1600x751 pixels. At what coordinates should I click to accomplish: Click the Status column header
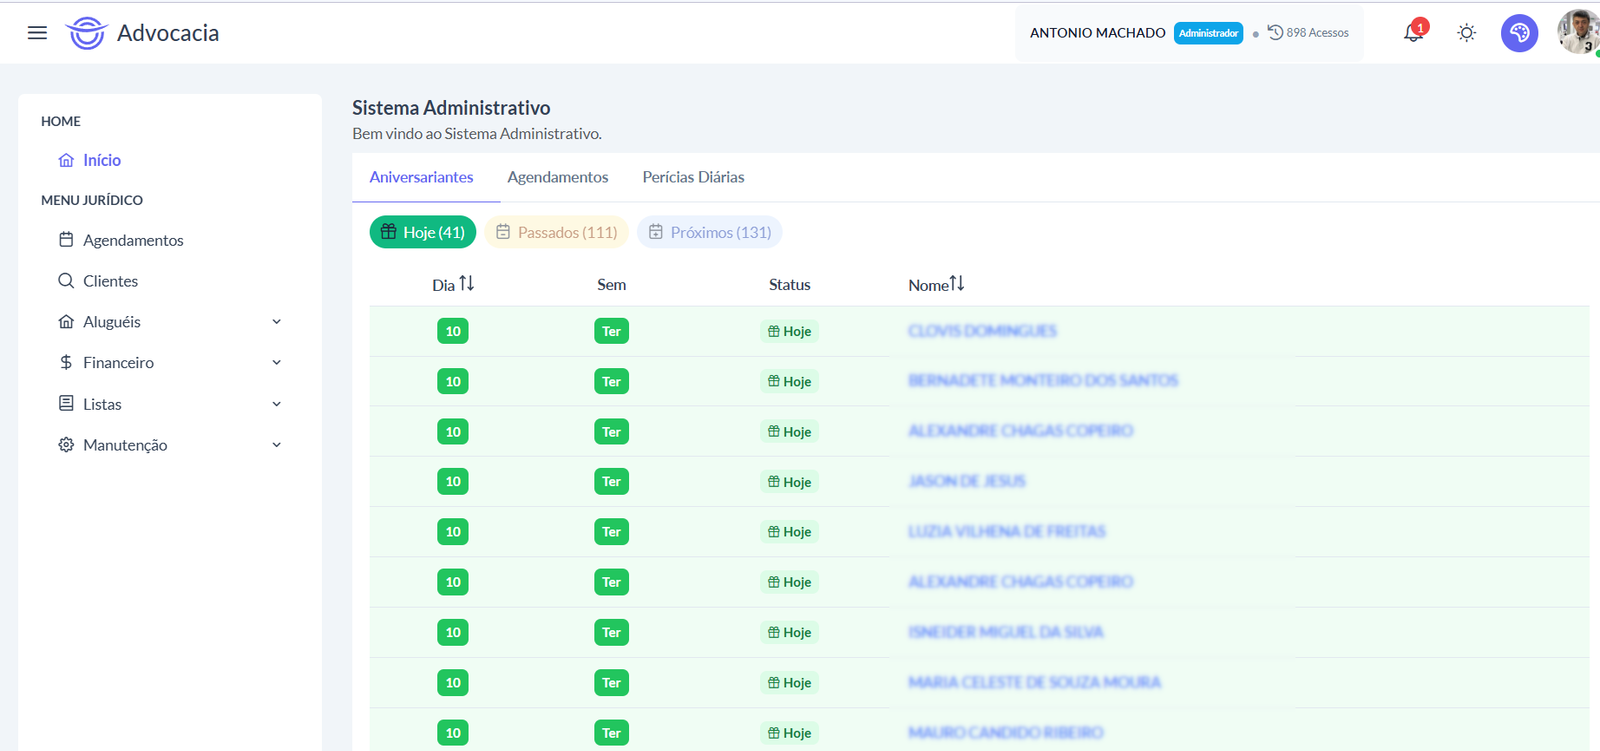click(790, 285)
